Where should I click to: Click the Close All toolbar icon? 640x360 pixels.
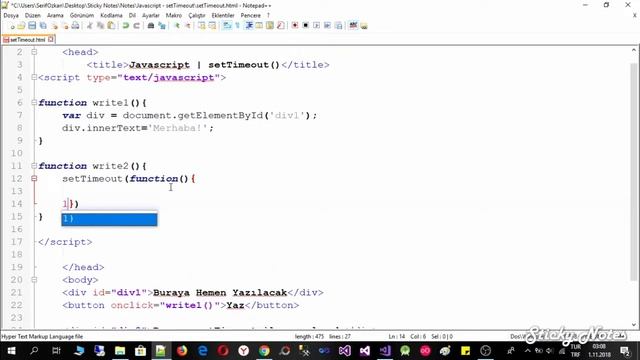point(65,26)
